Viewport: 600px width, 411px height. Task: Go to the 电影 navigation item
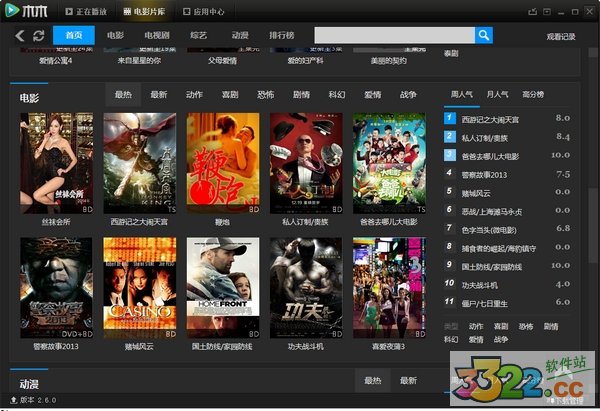click(115, 35)
